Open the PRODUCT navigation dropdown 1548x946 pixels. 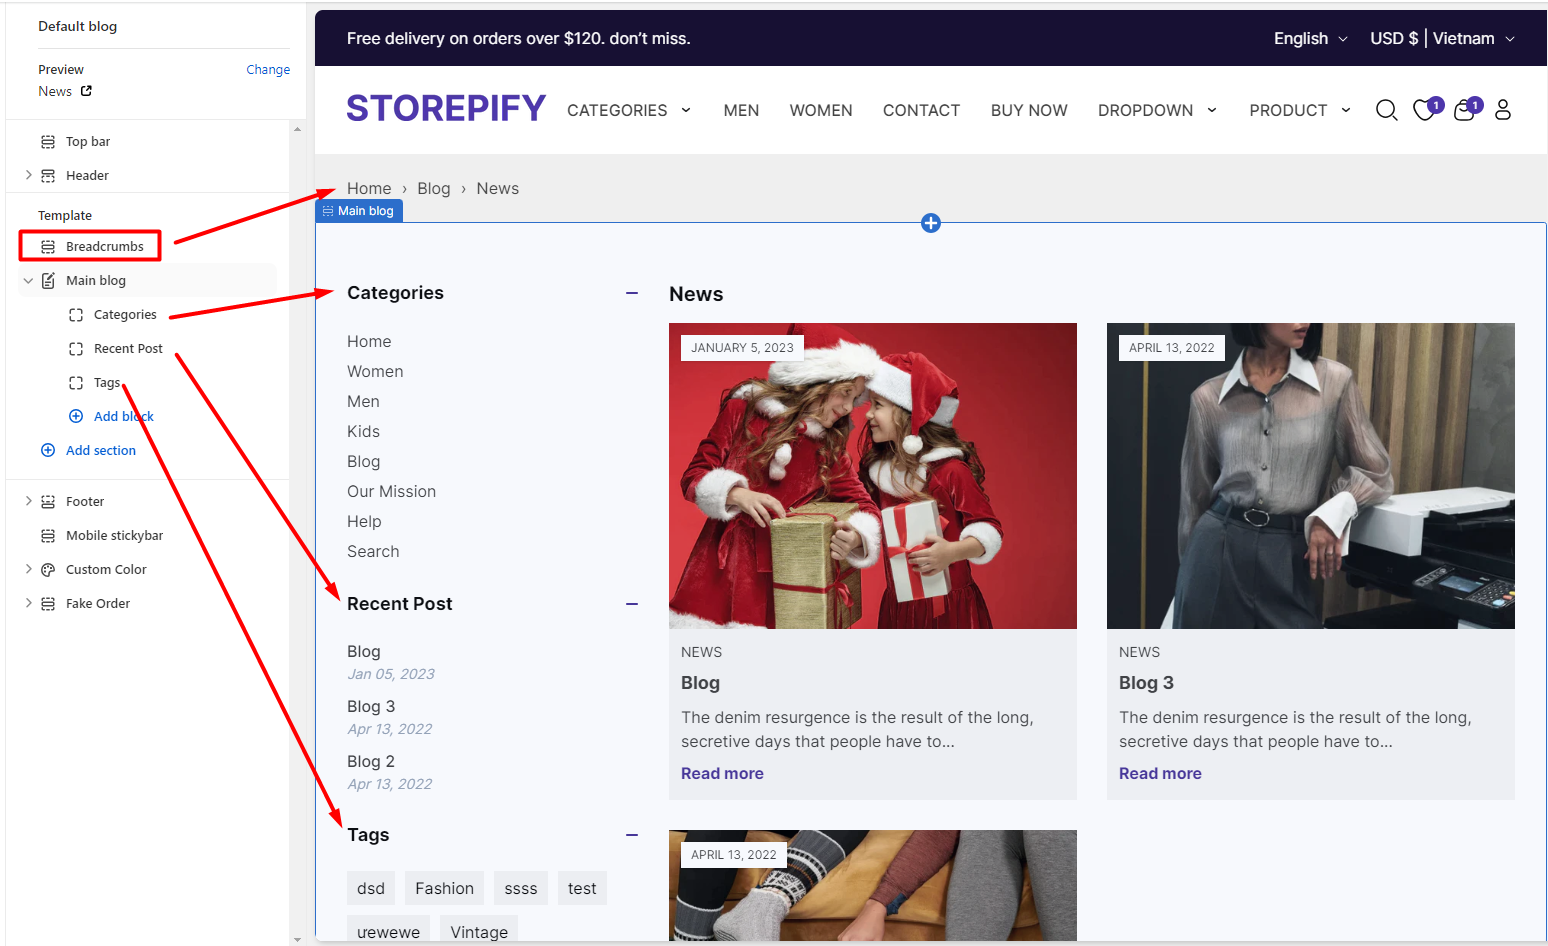(x=1300, y=110)
